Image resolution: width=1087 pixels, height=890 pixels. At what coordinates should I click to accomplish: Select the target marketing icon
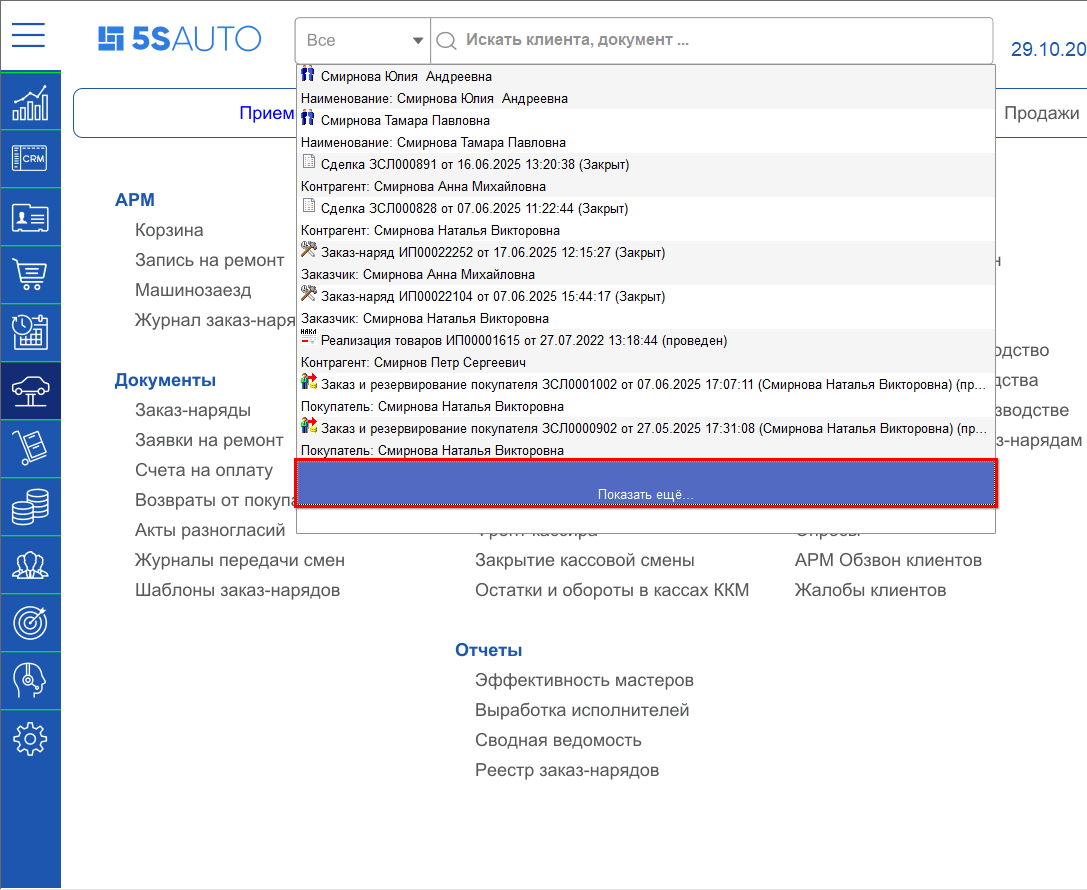30,623
